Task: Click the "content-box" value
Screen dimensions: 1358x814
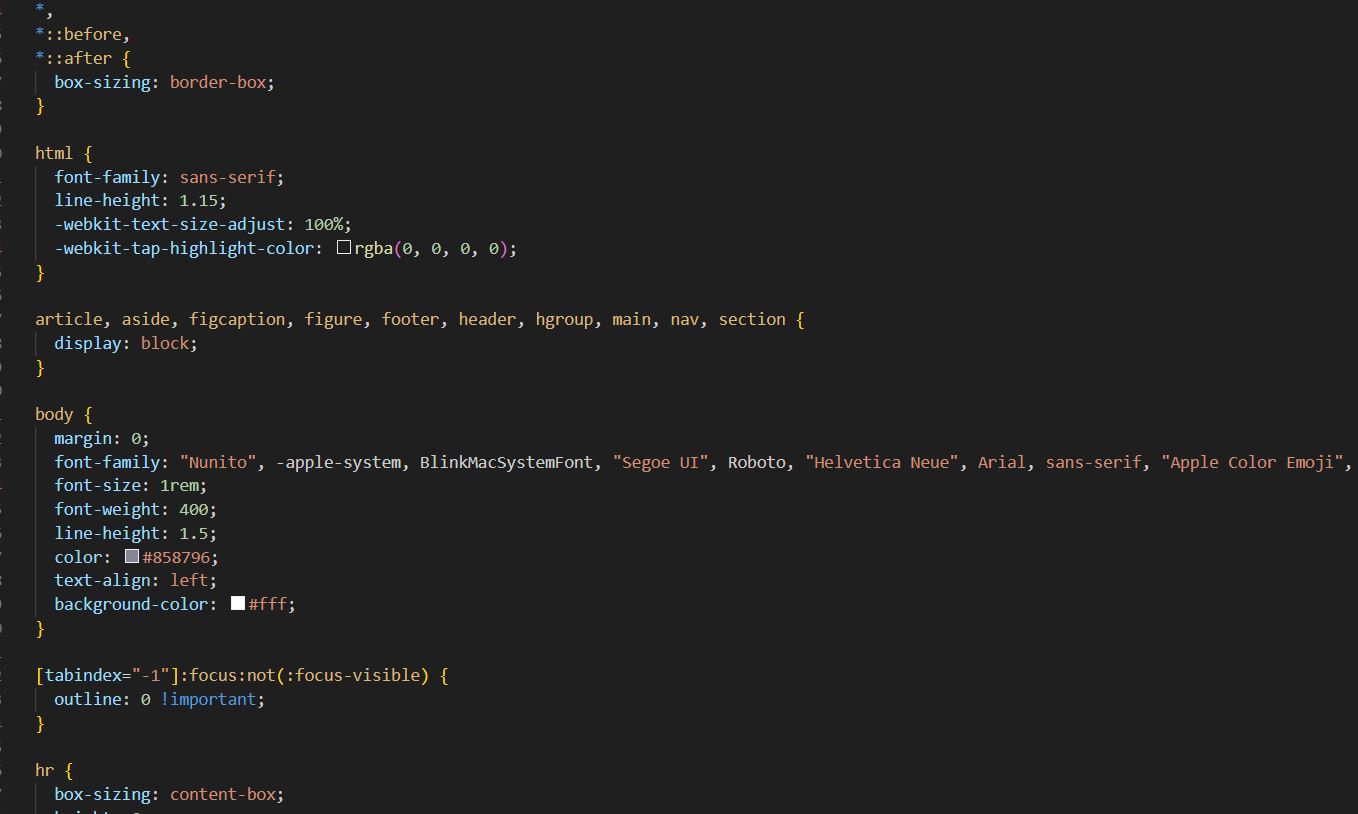Action: (223, 794)
